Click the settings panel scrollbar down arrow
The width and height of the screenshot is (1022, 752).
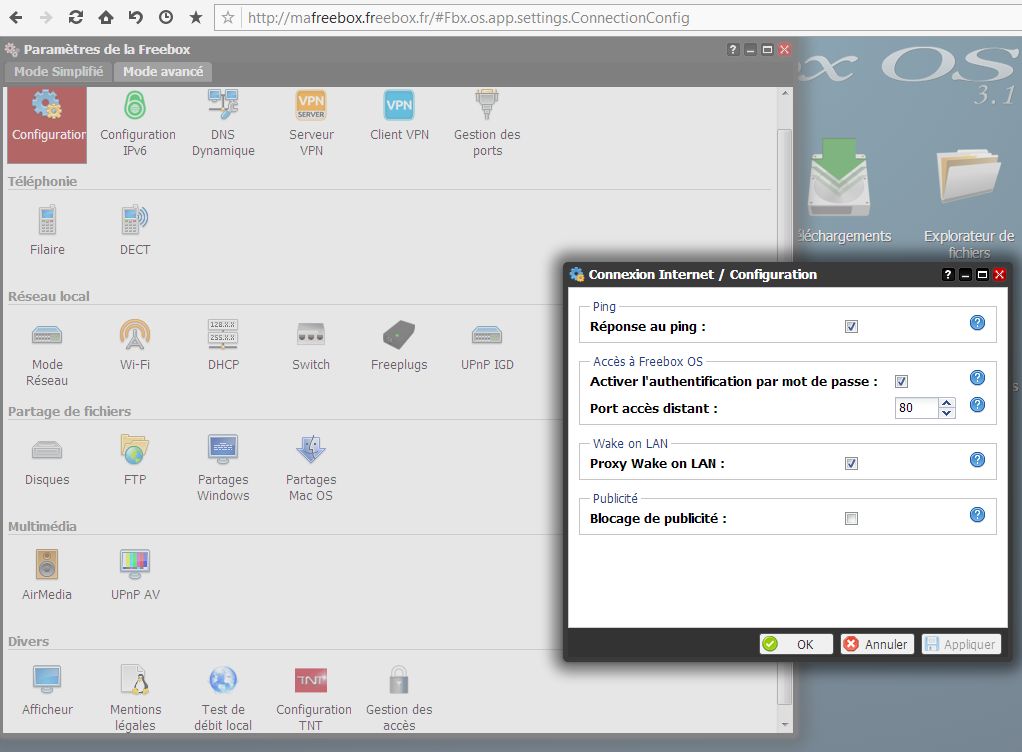pyautogui.click(x=785, y=724)
